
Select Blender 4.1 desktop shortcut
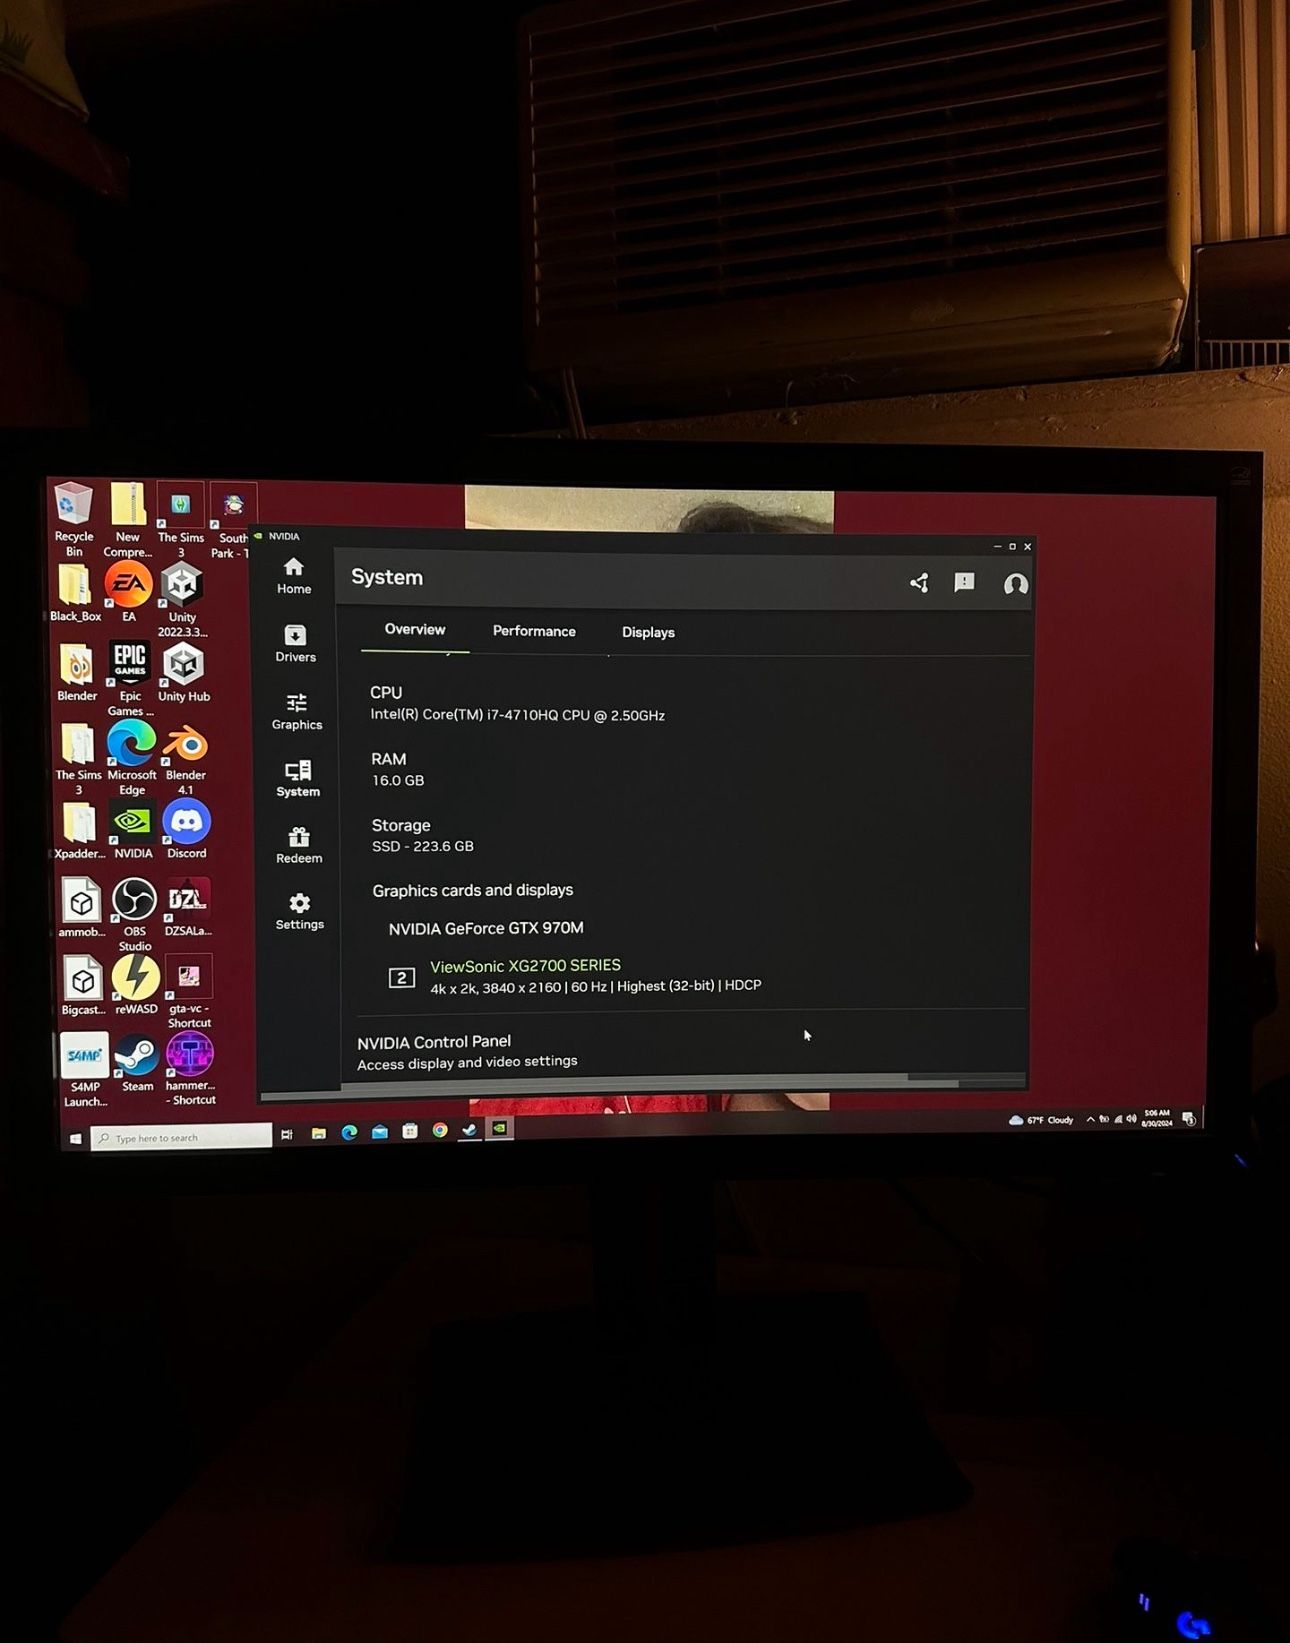coord(186,760)
